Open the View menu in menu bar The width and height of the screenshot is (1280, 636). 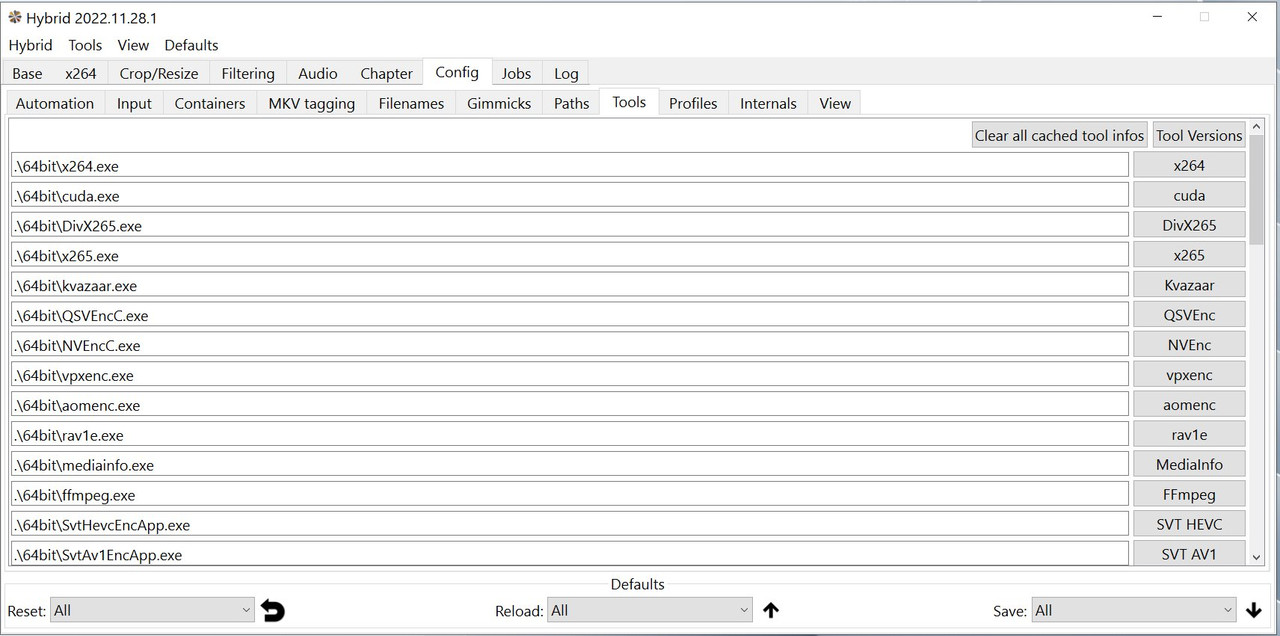(x=133, y=45)
